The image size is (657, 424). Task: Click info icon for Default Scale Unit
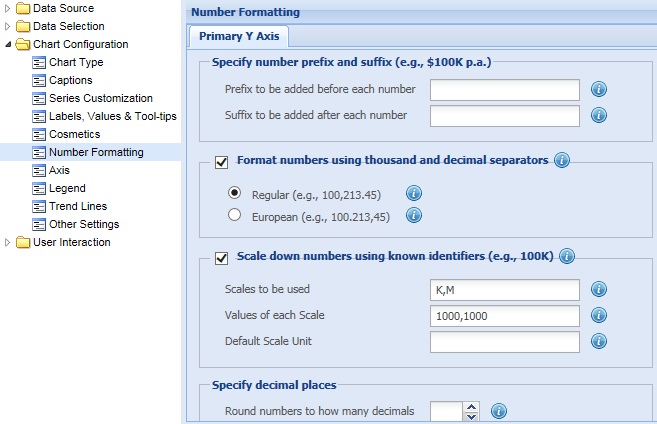click(x=600, y=342)
